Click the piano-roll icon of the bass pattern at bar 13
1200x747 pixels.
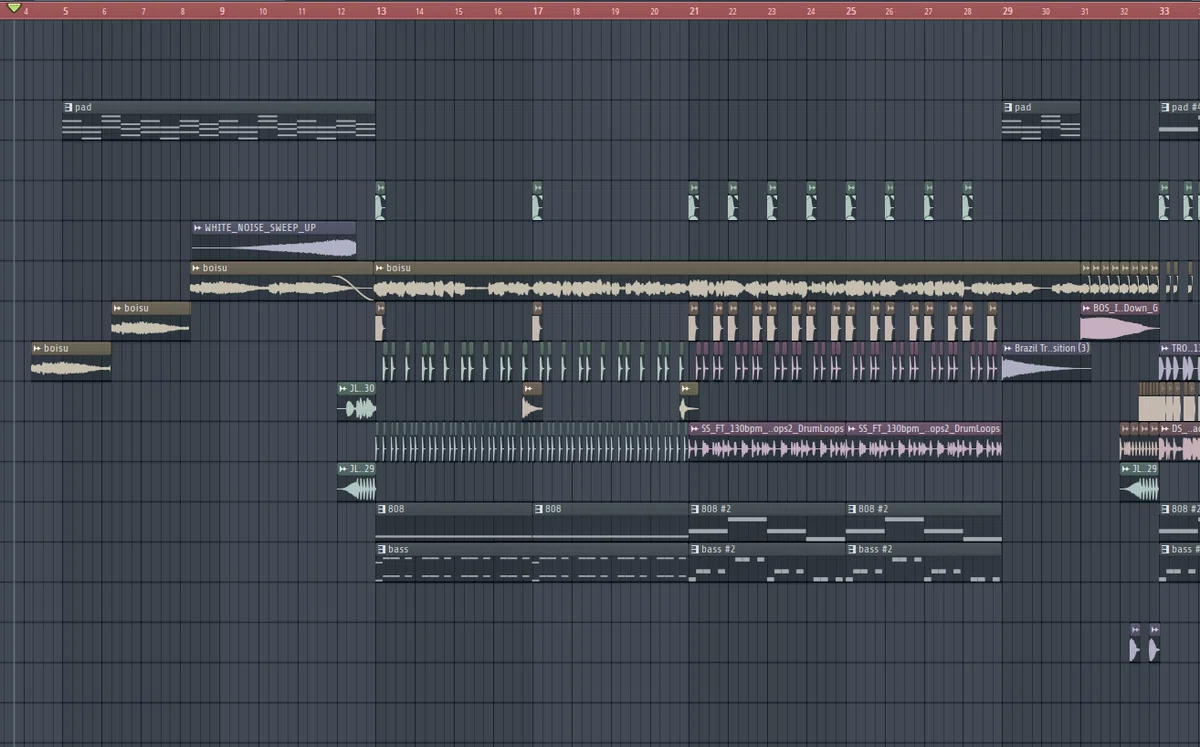coord(381,549)
